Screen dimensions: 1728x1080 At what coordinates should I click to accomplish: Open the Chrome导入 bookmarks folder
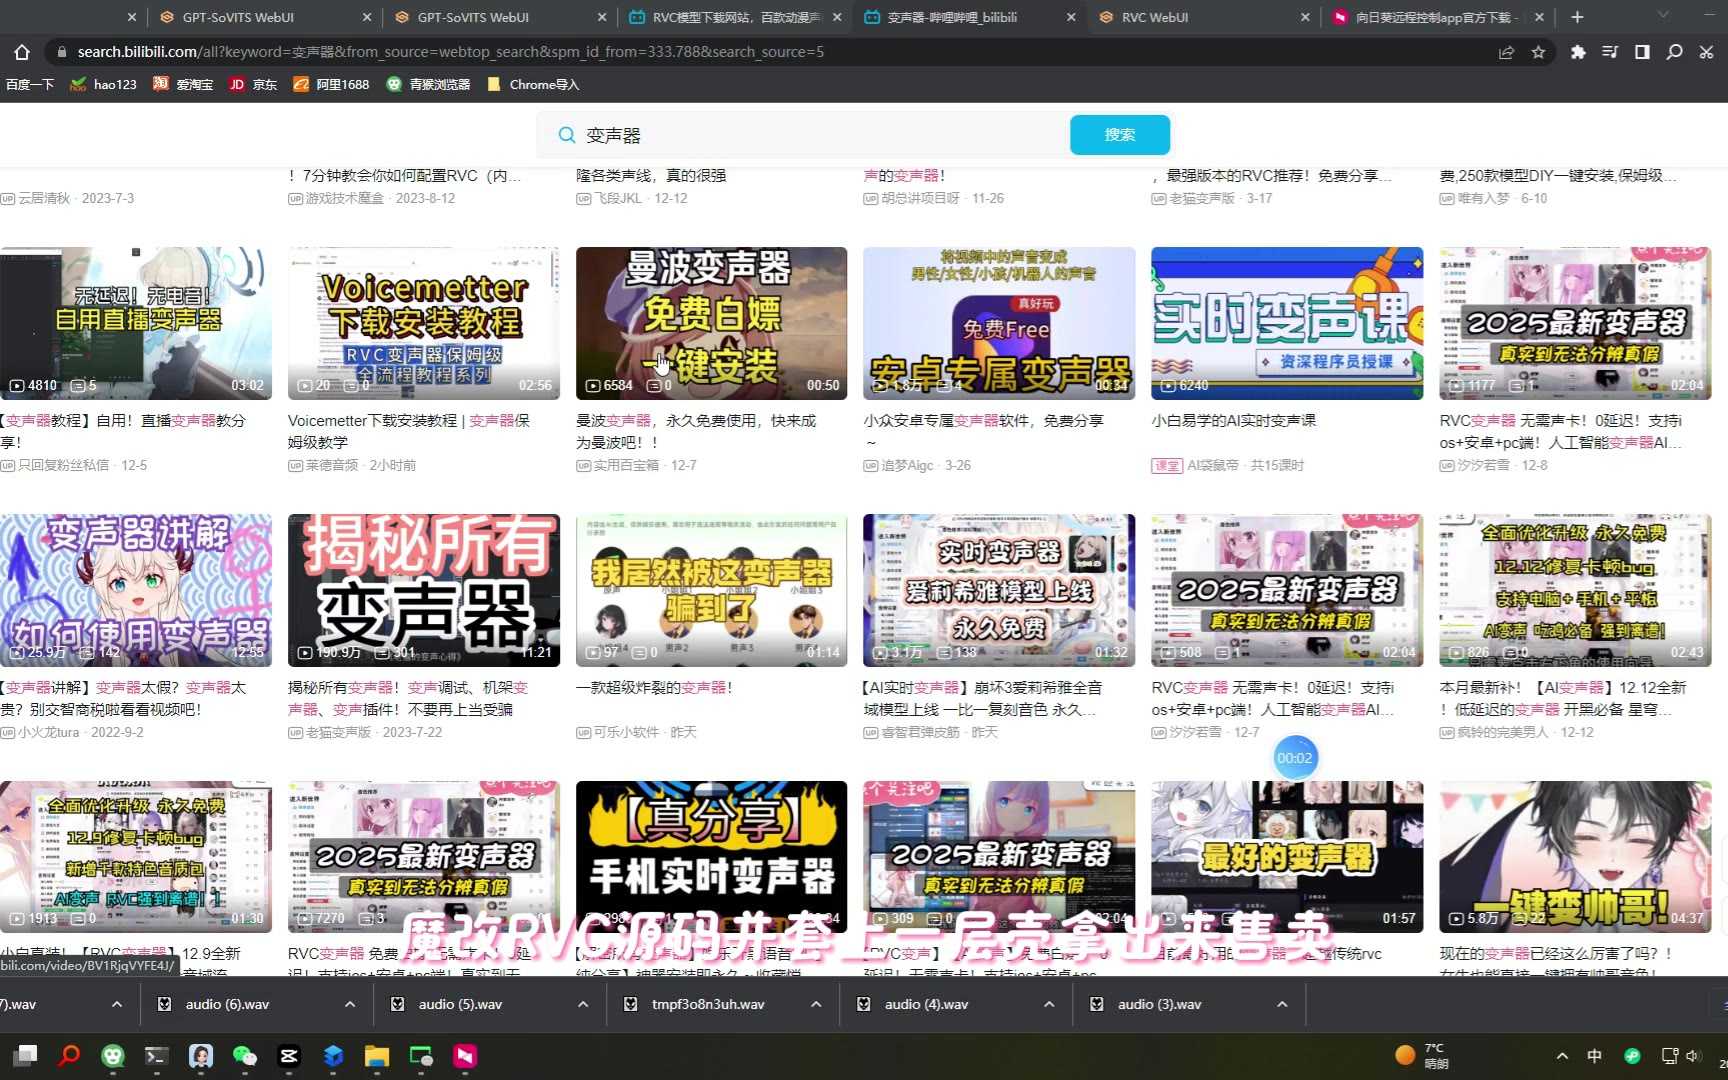[533, 84]
